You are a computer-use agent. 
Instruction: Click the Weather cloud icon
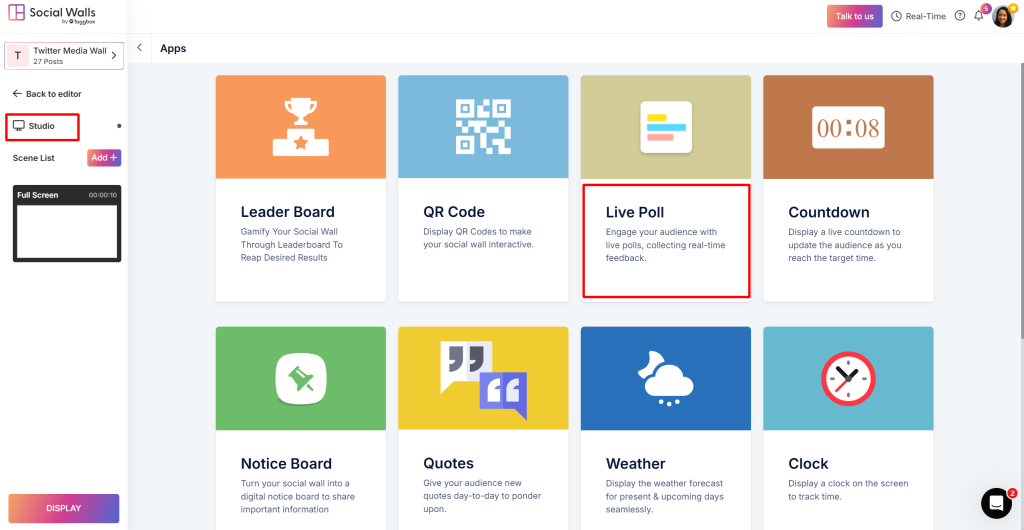[666, 378]
